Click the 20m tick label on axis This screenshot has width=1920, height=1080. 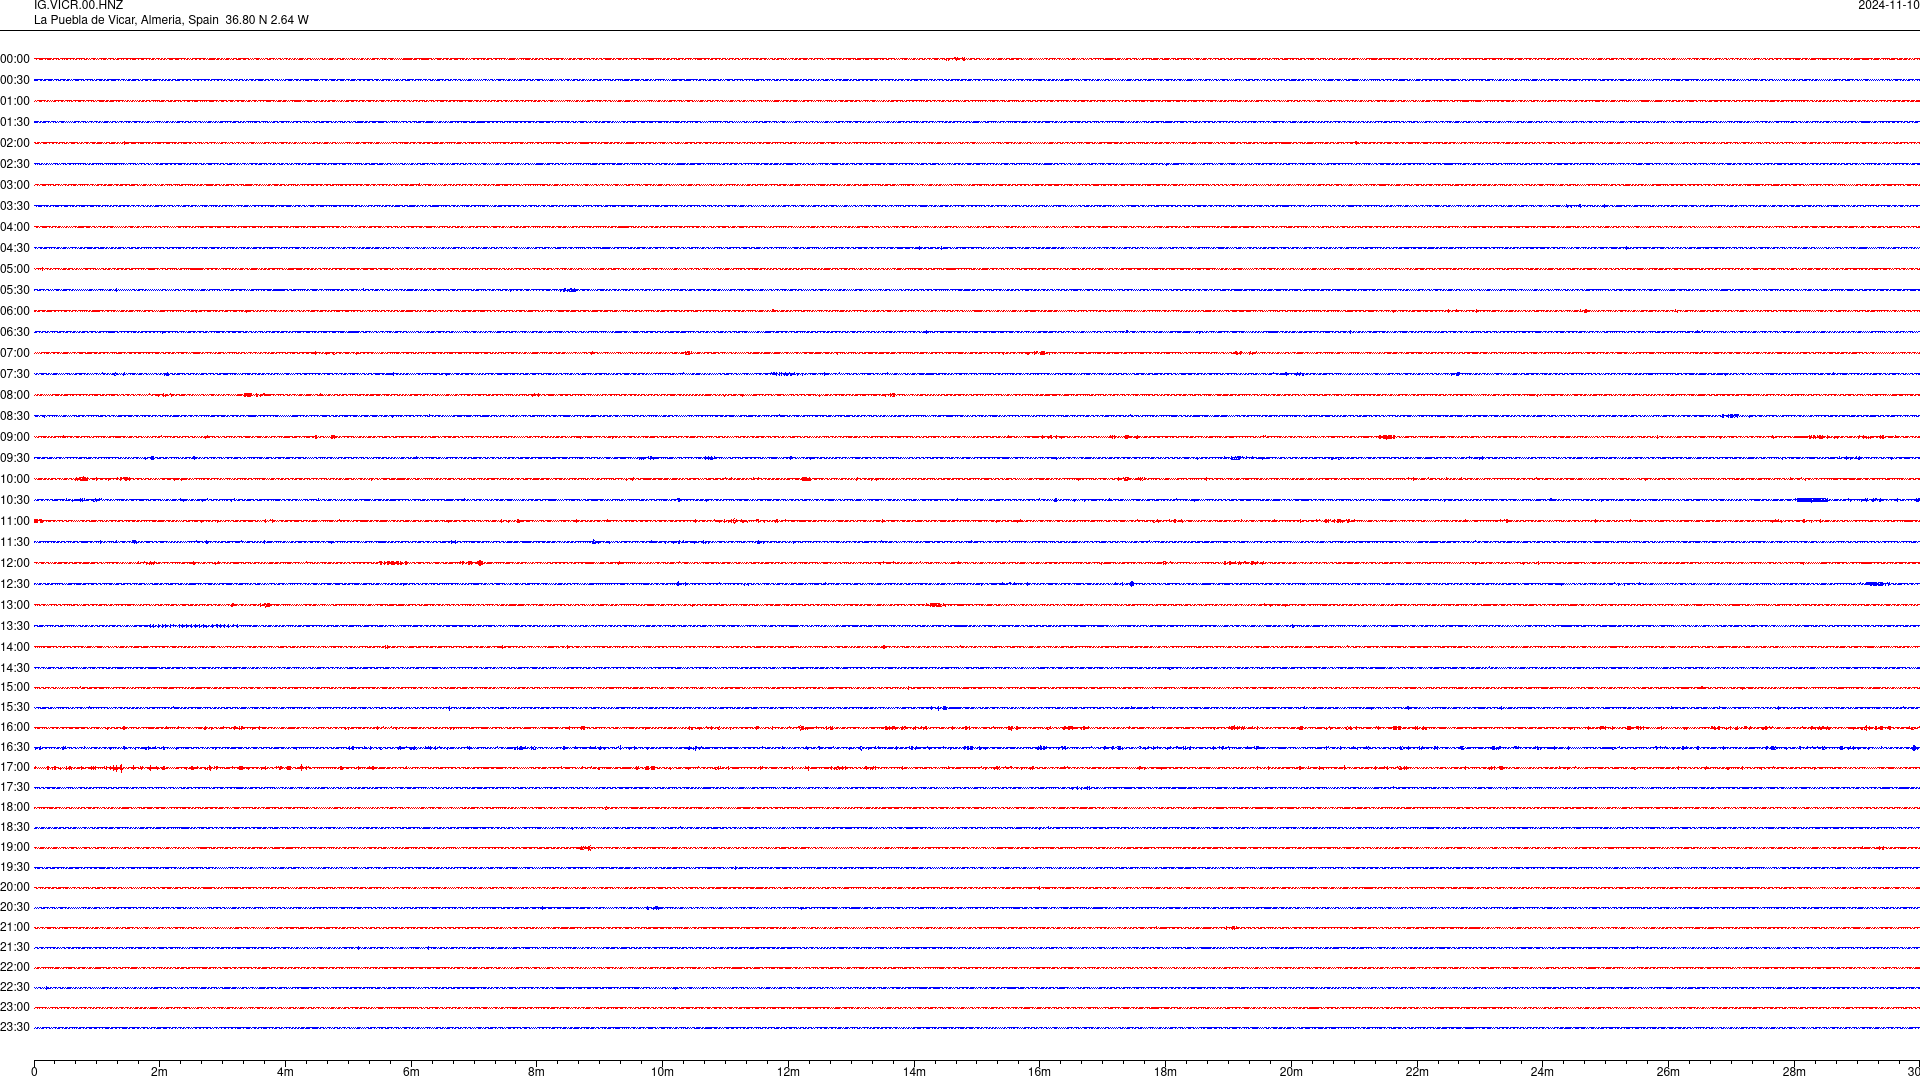[1291, 1072]
